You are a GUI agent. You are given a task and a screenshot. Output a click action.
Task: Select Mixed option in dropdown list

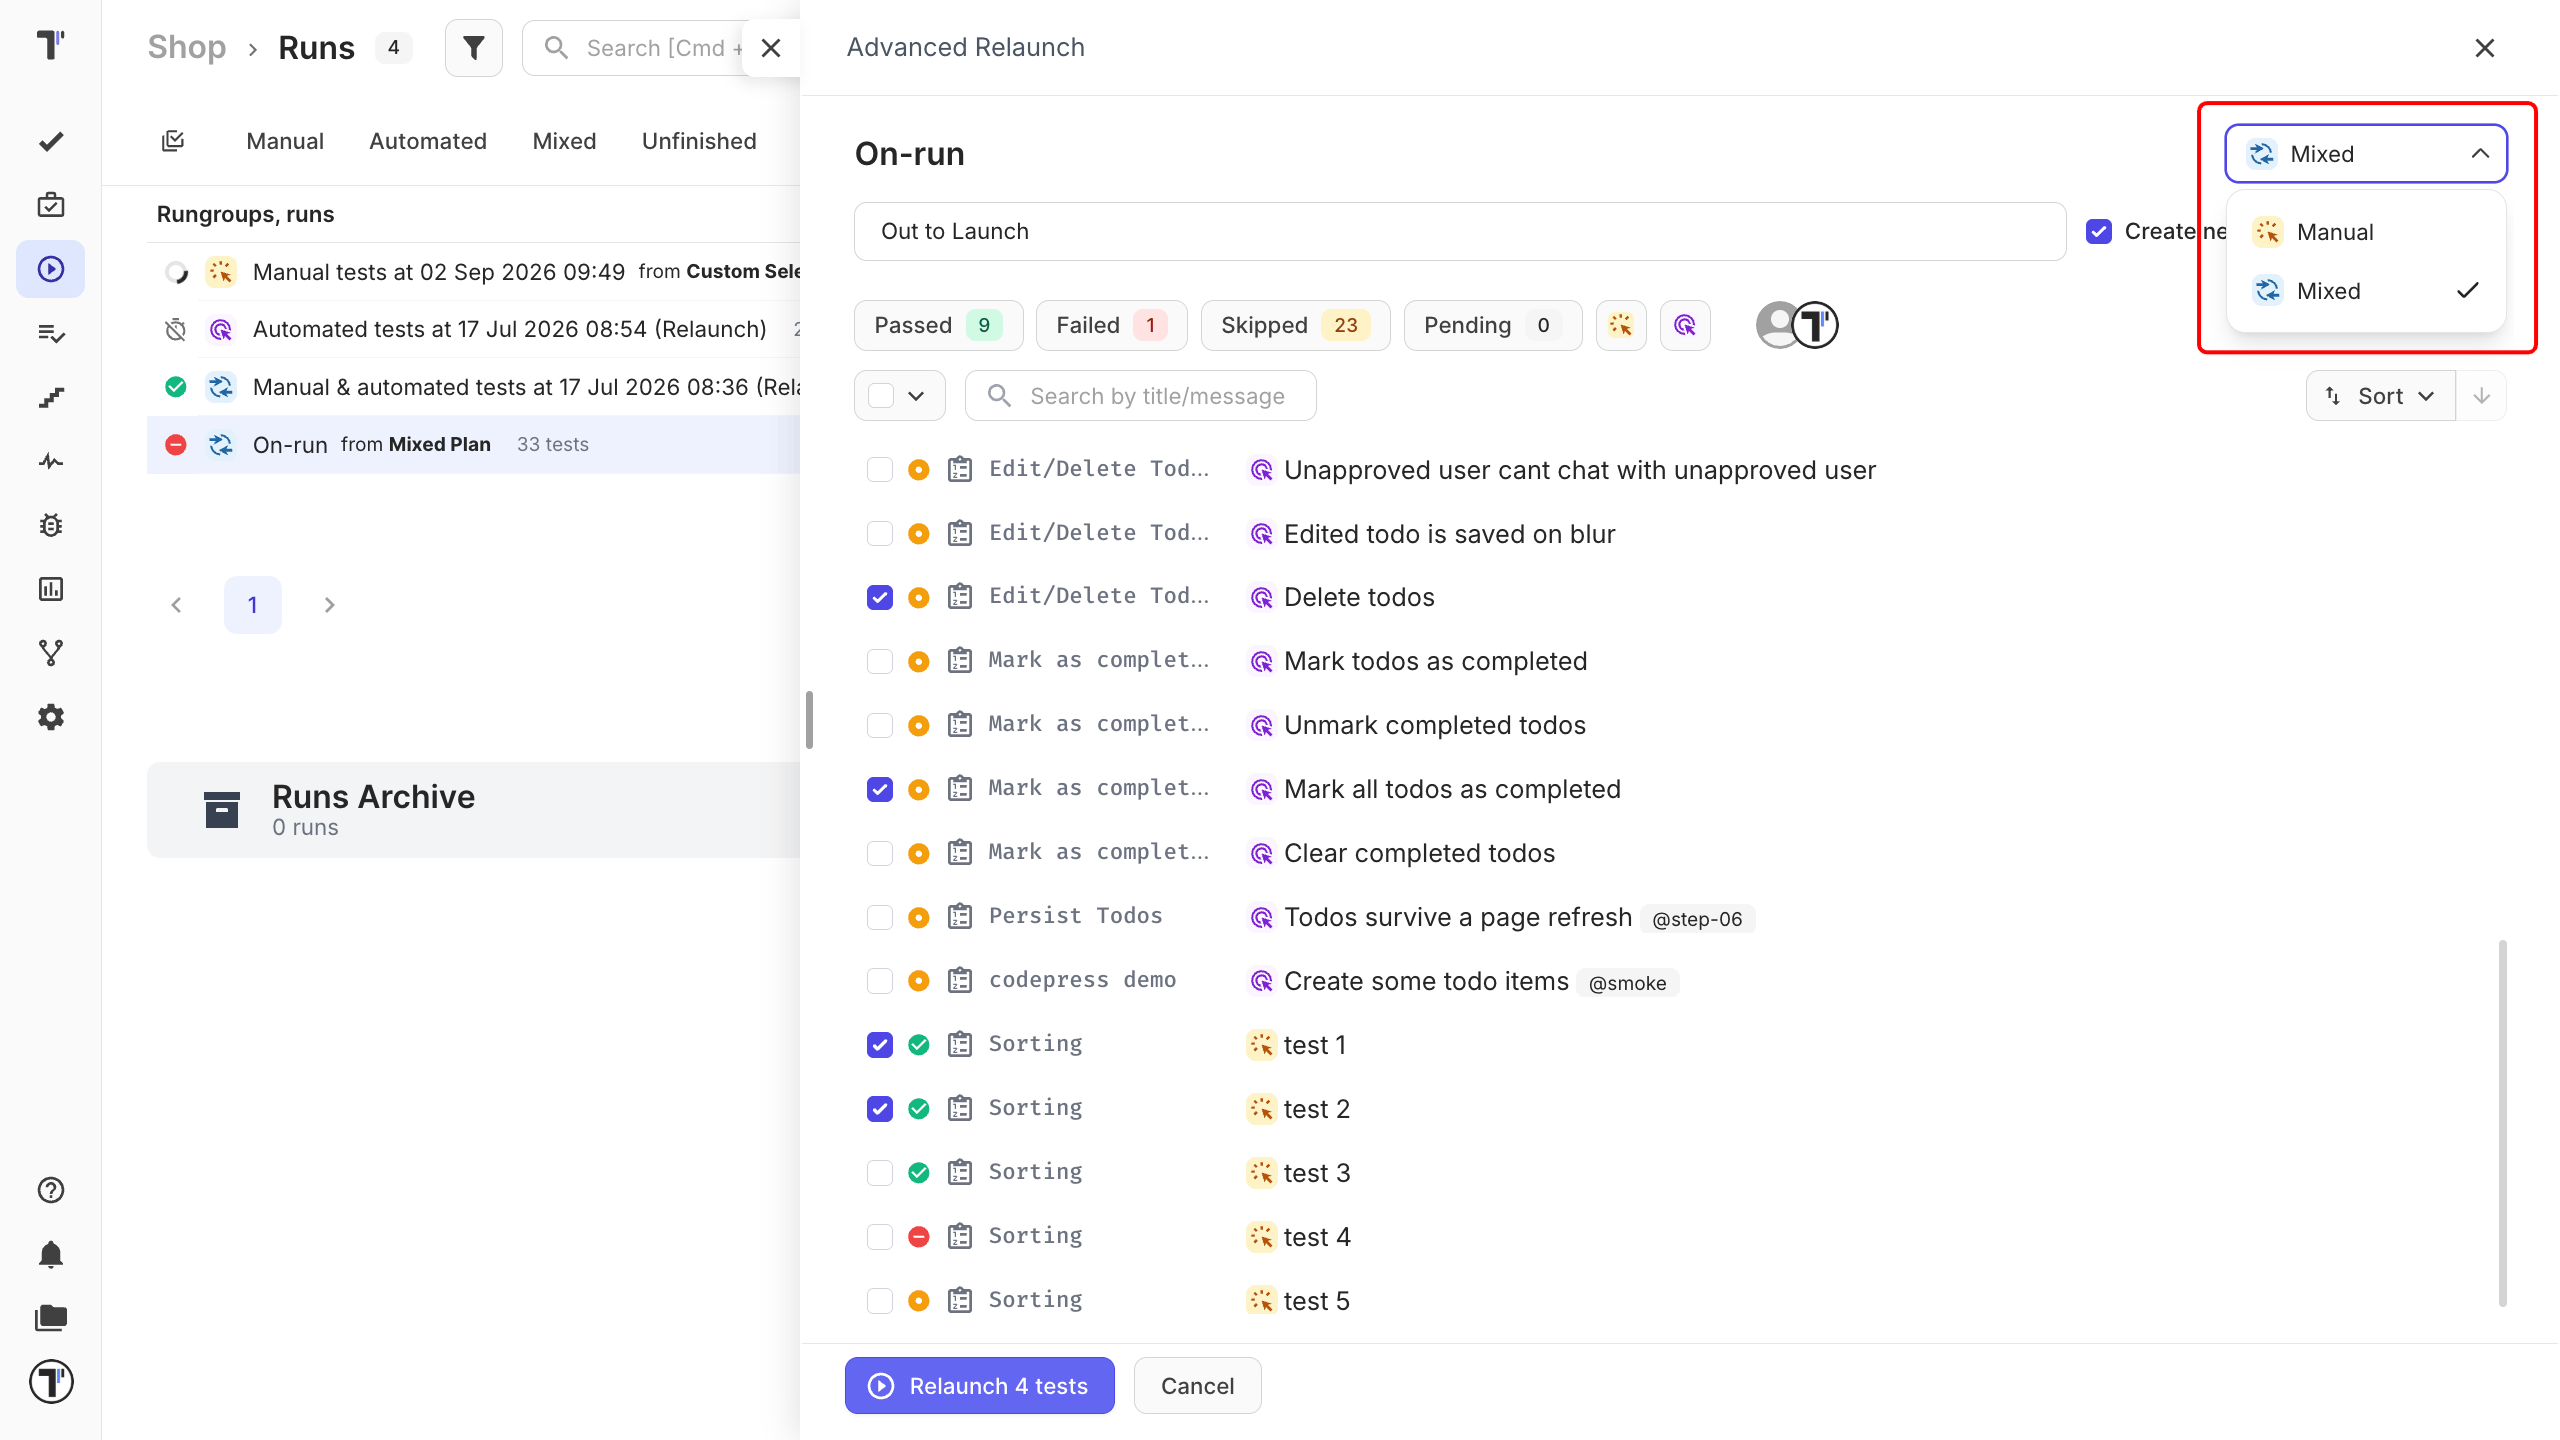(x=2366, y=291)
